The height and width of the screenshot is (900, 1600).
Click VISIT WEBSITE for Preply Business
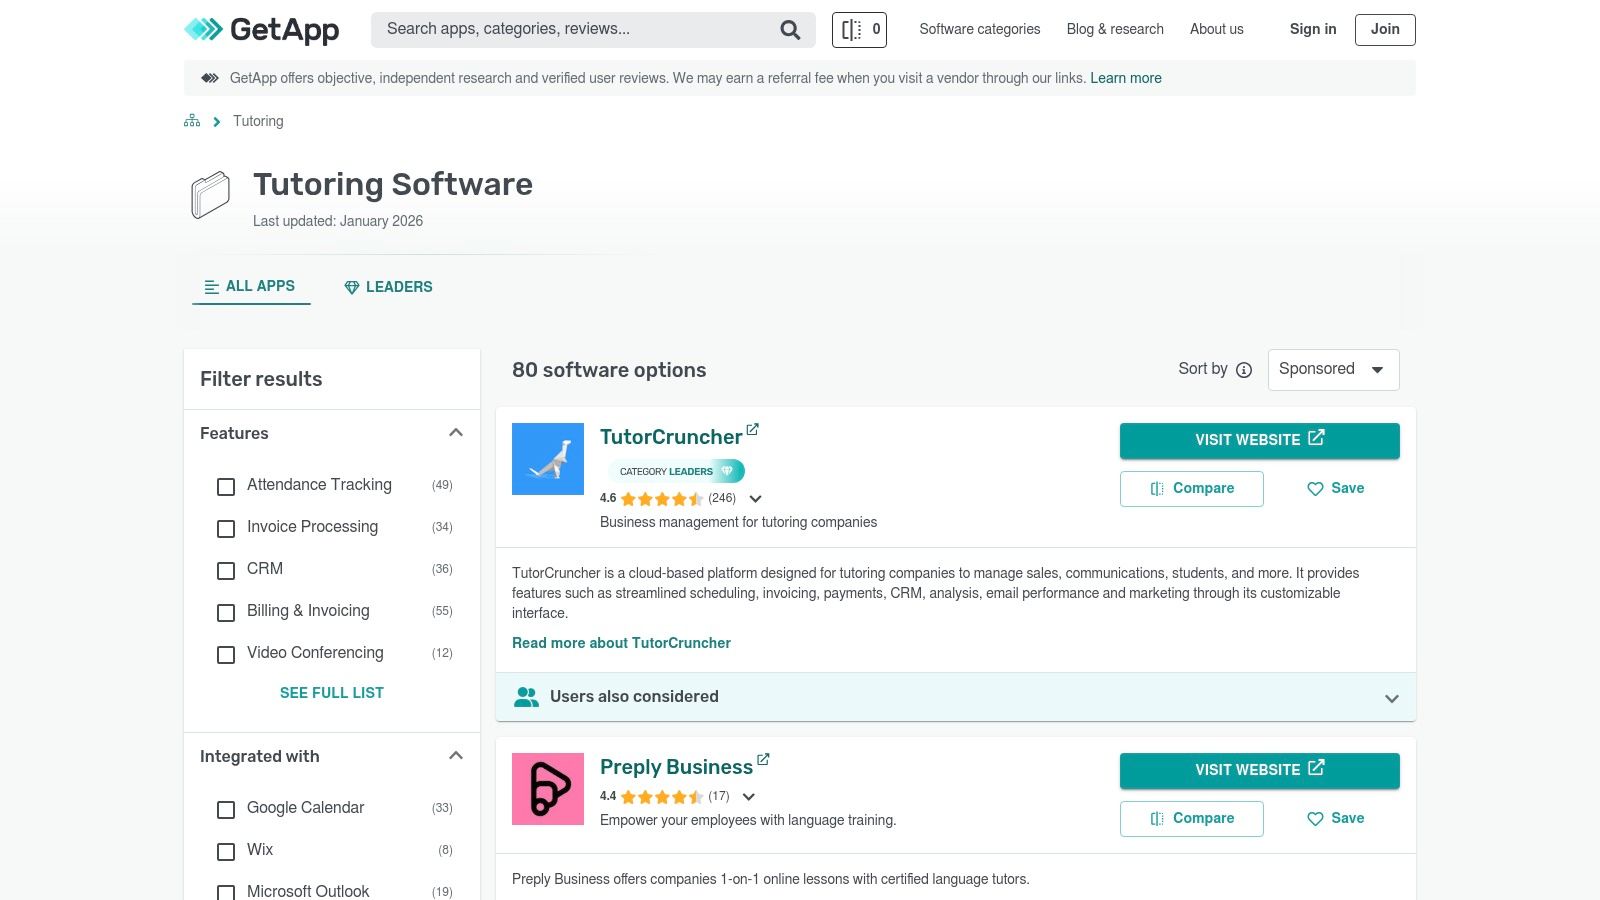point(1259,770)
